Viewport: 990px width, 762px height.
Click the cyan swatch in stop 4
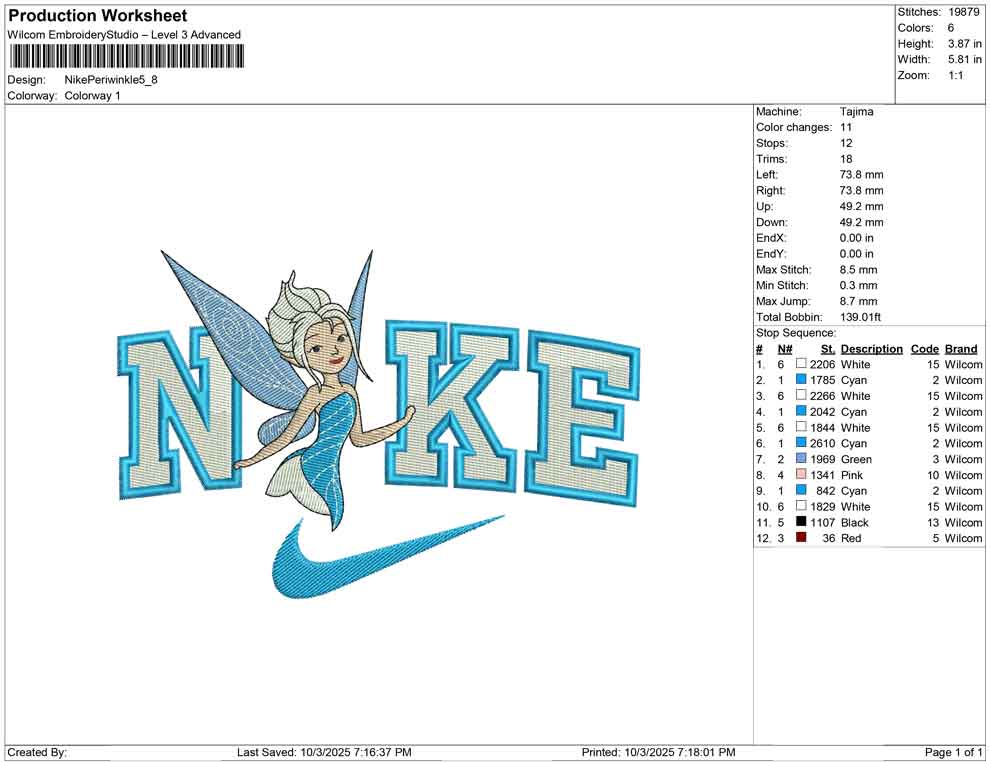click(x=801, y=411)
